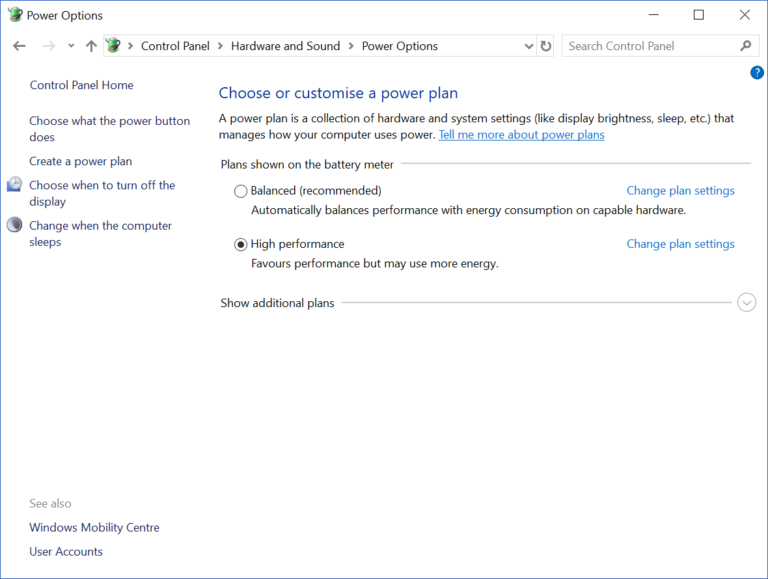Screen dimensions: 768x579
Task: Open Tell me more about power plans
Action: click(x=521, y=134)
